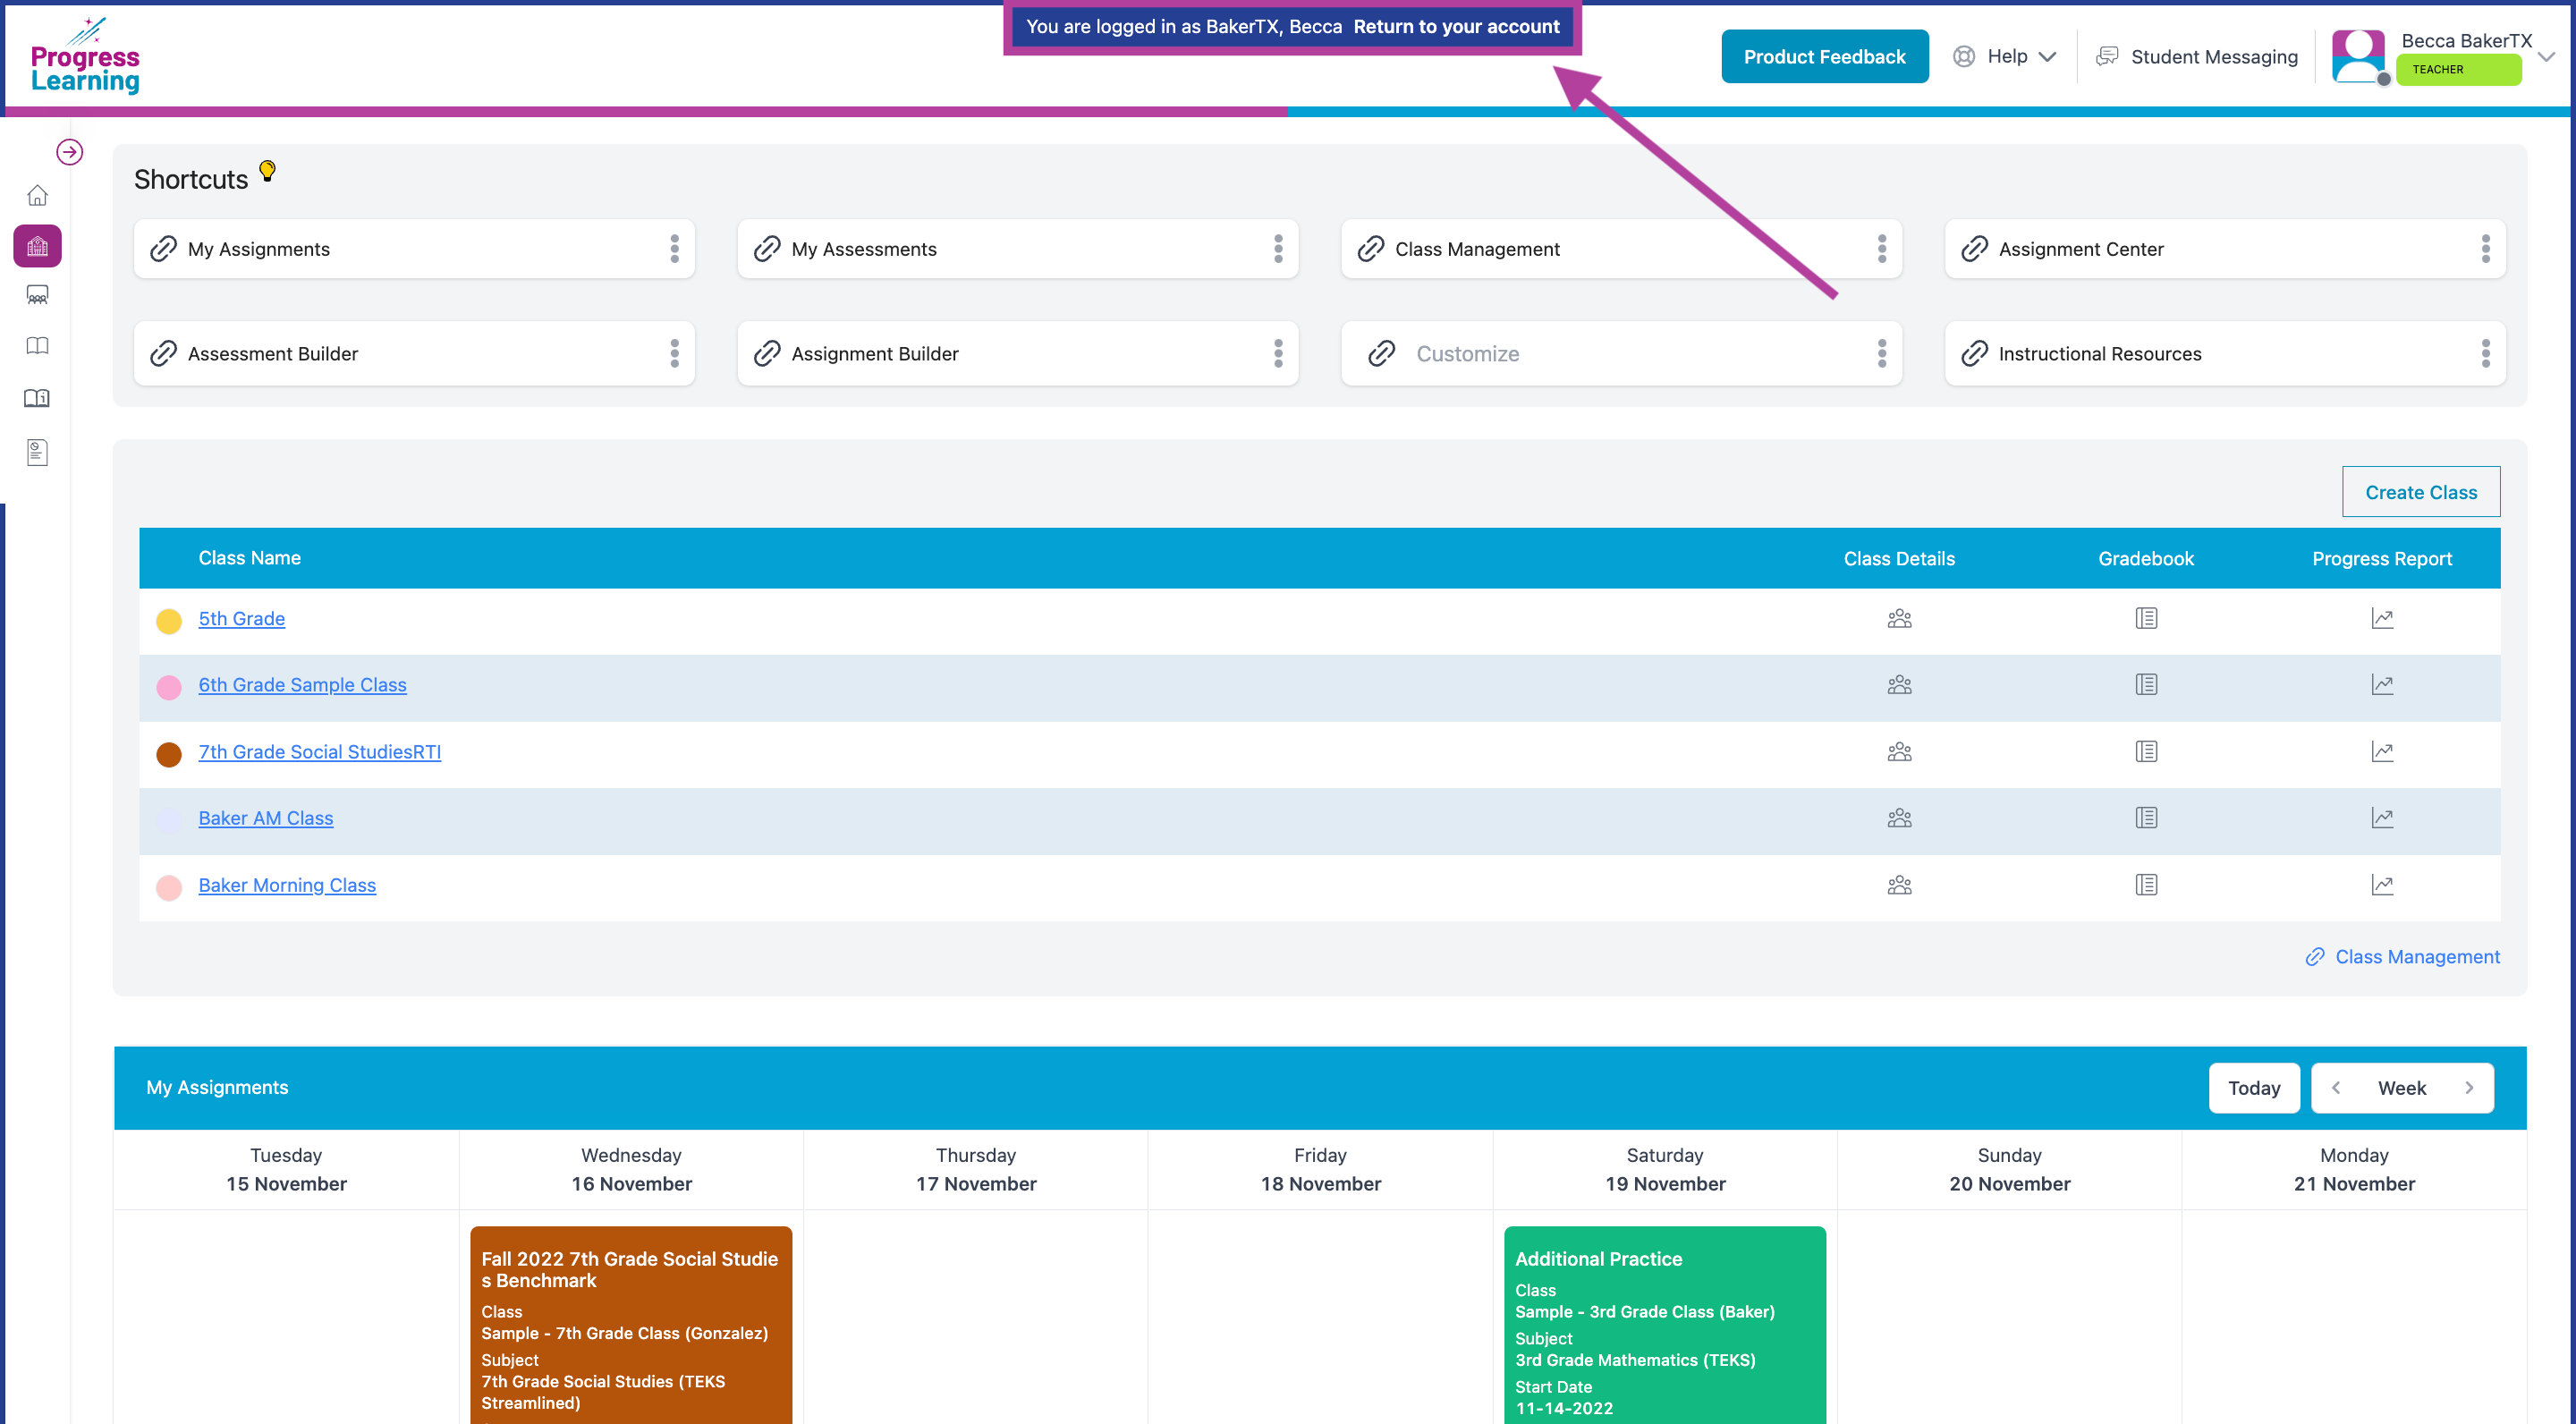The height and width of the screenshot is (1424, 2576).
Task: Open the 6th Grade Sample Class link
Action: (302, 685)
